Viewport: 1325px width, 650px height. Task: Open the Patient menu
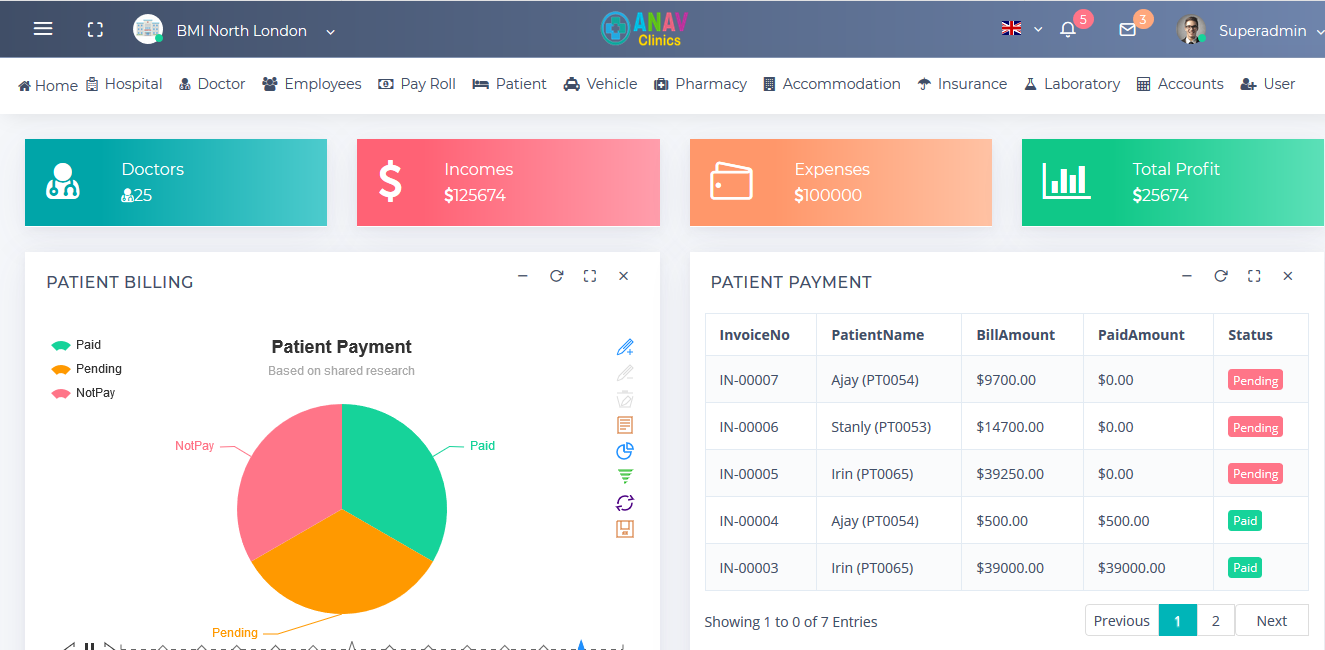pos(510,84)
